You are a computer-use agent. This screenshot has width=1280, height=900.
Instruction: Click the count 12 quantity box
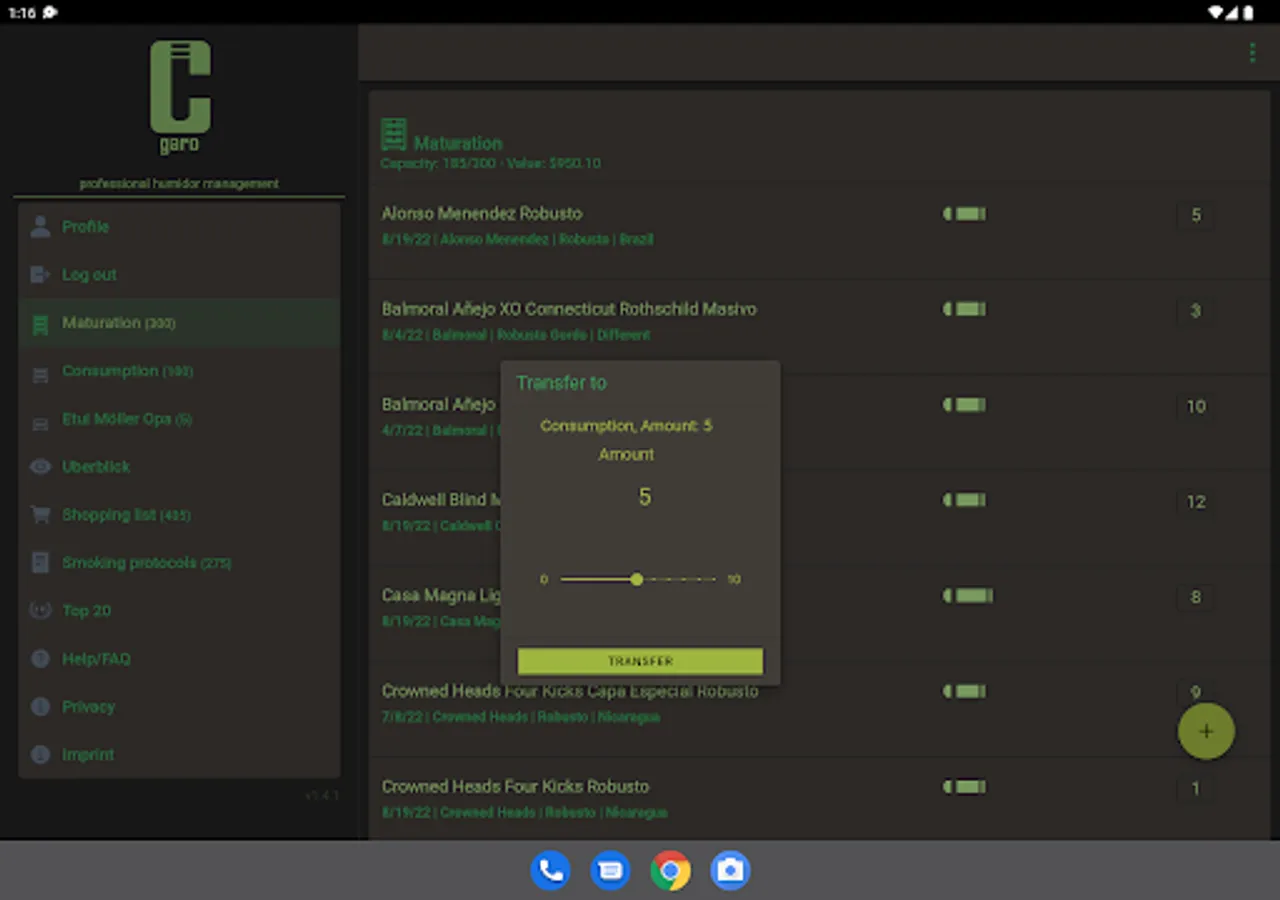tap(1196, 502)
